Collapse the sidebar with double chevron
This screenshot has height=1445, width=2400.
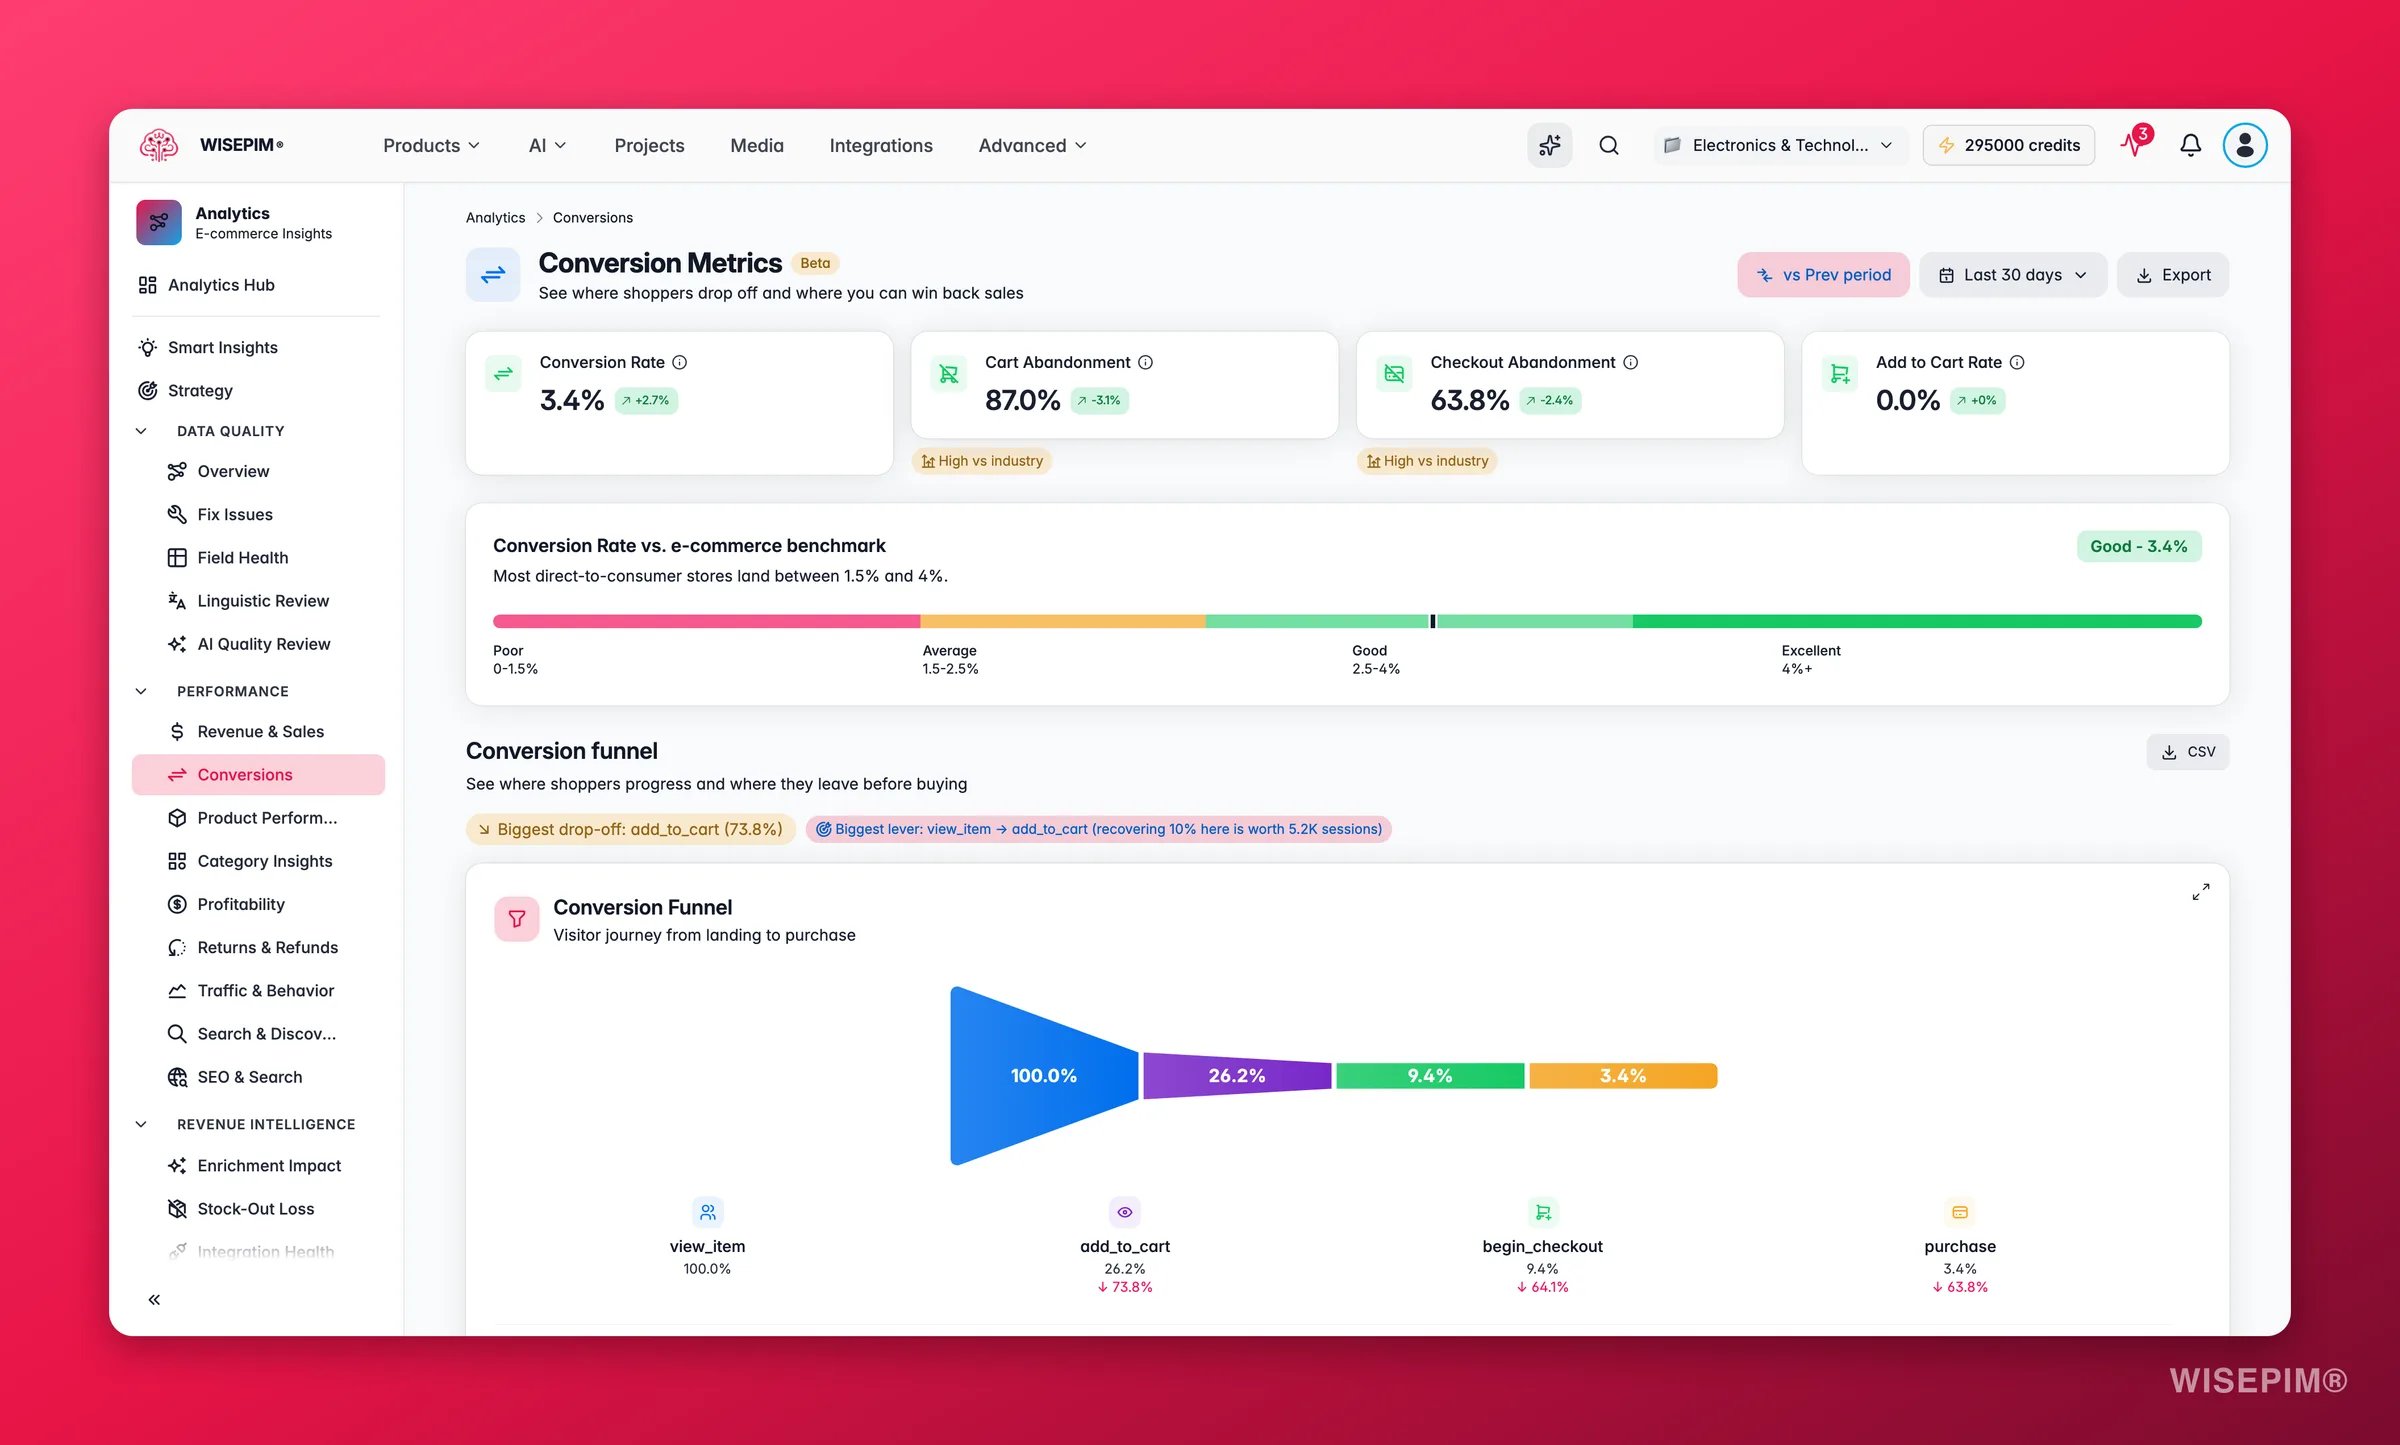point(154,1299)
